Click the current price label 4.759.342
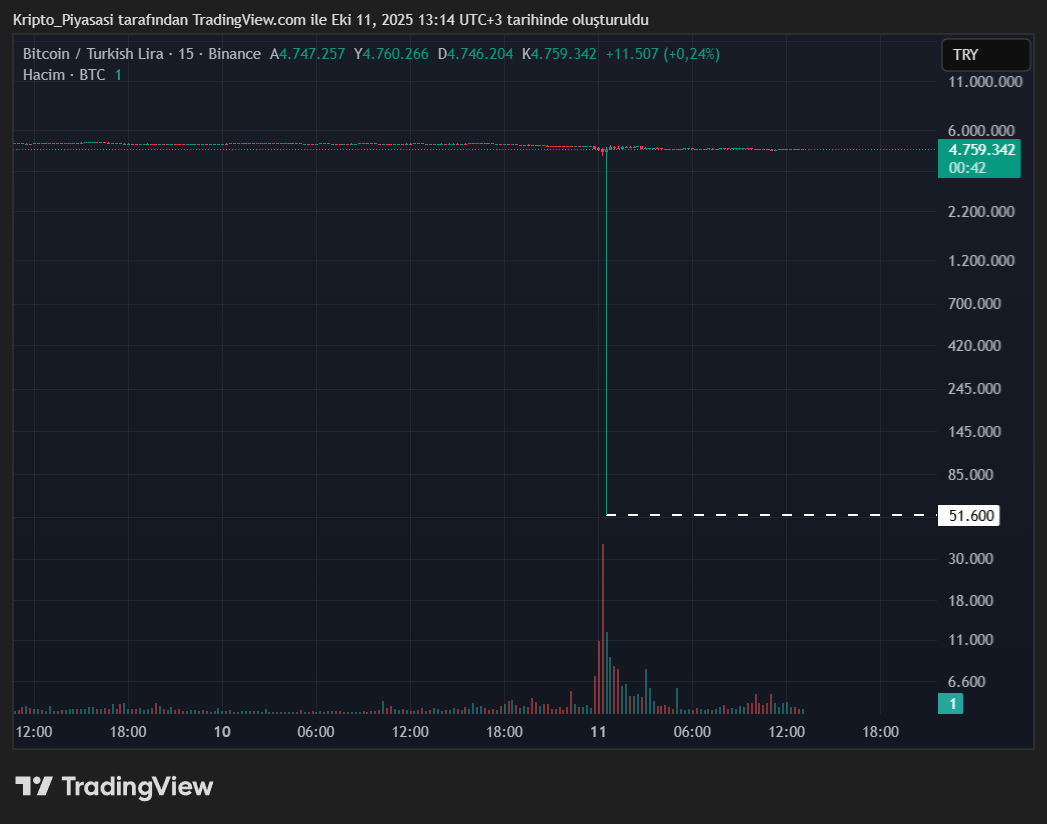The image size is (1047, 824). pyautogui.click(x=981, y=150)
